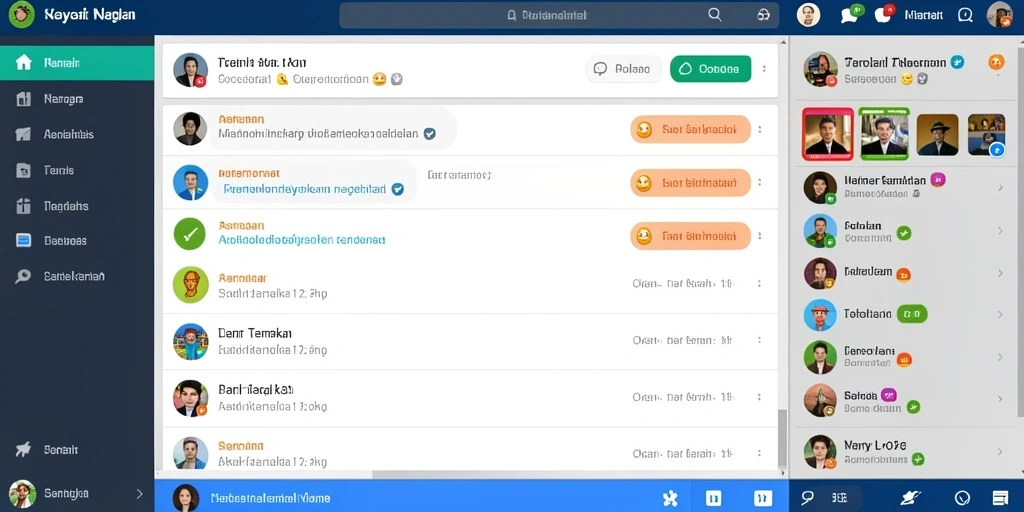Click the pinwheel icon in the blue bottom bar
Image resolution: width=1024 pixels, height=512 pixels.
(x=669, y=498)
